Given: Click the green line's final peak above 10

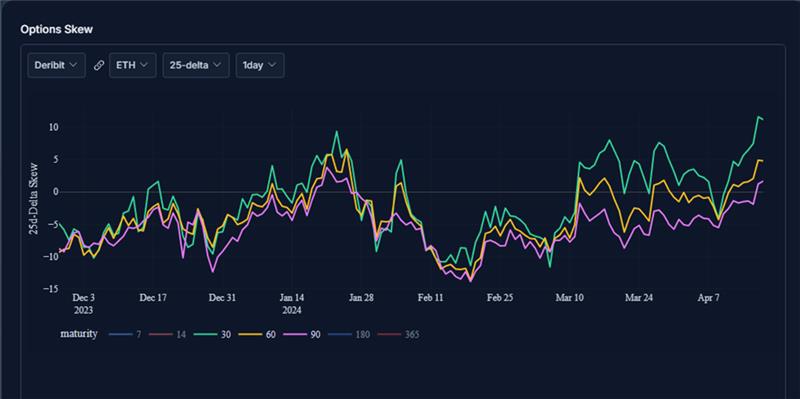Looking at the screenshot, I should (758, 117).
